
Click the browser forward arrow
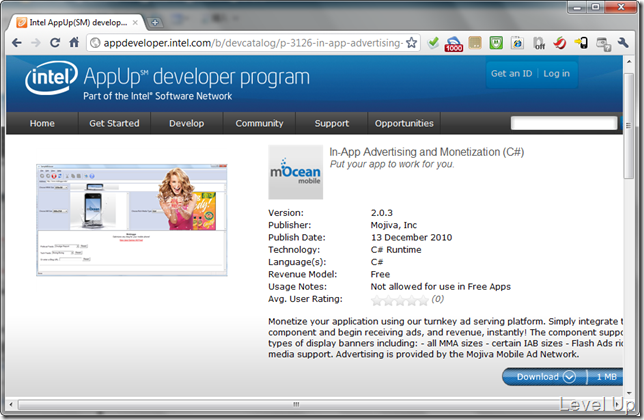click(x=36, y=43)
